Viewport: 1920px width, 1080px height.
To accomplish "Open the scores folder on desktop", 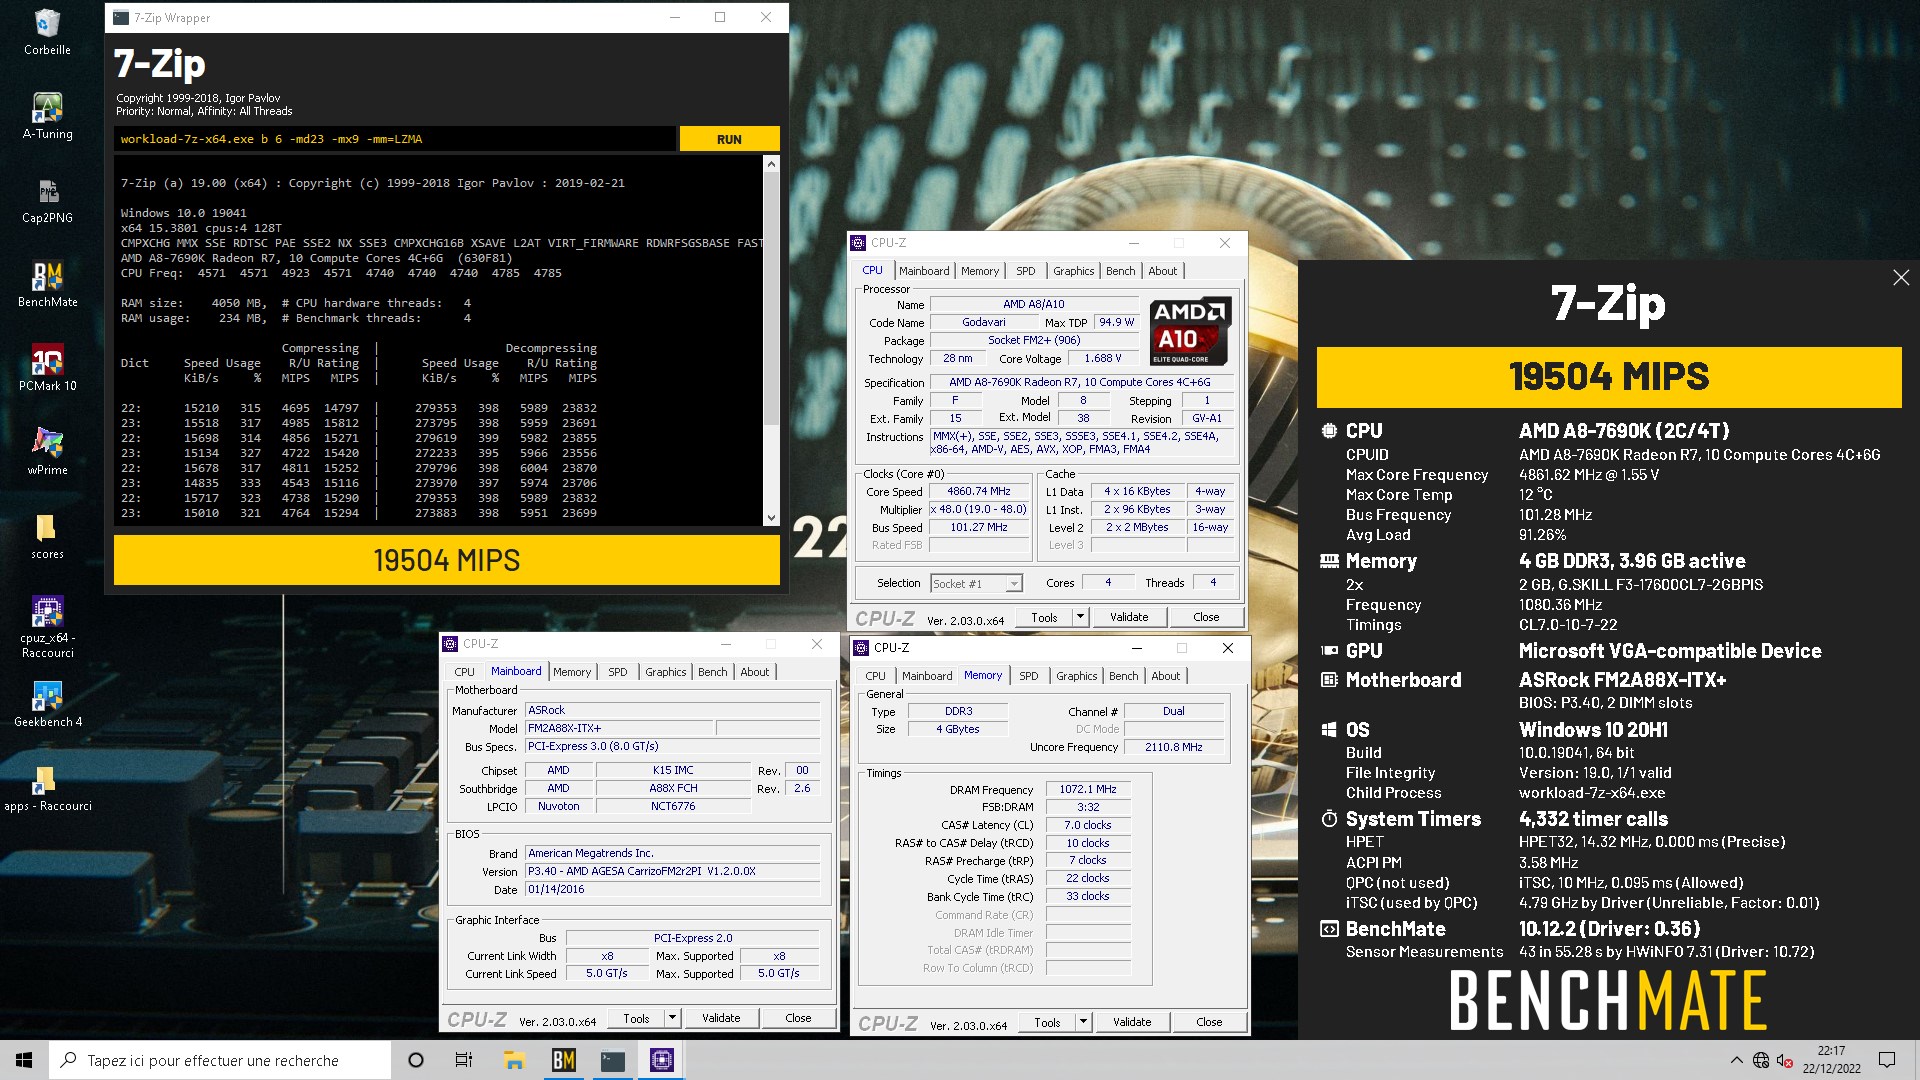I will pyautogui.click(x=47, y=536).
